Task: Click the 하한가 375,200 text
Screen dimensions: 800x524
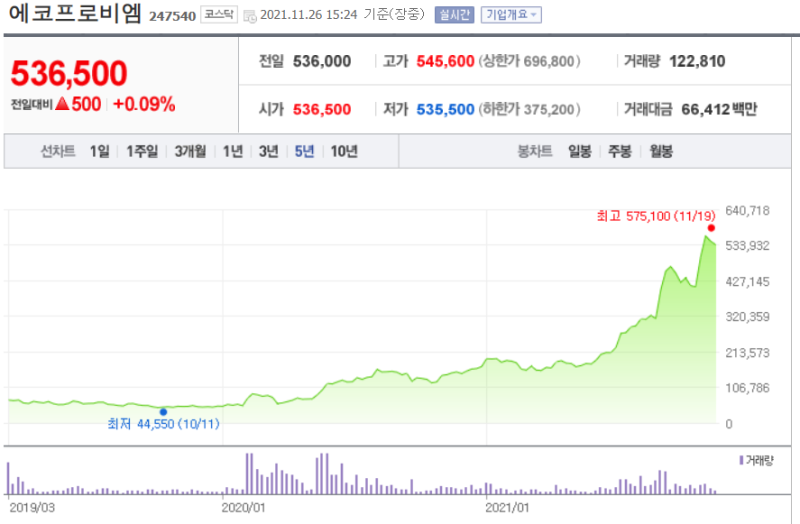Action: pos(529,109)
